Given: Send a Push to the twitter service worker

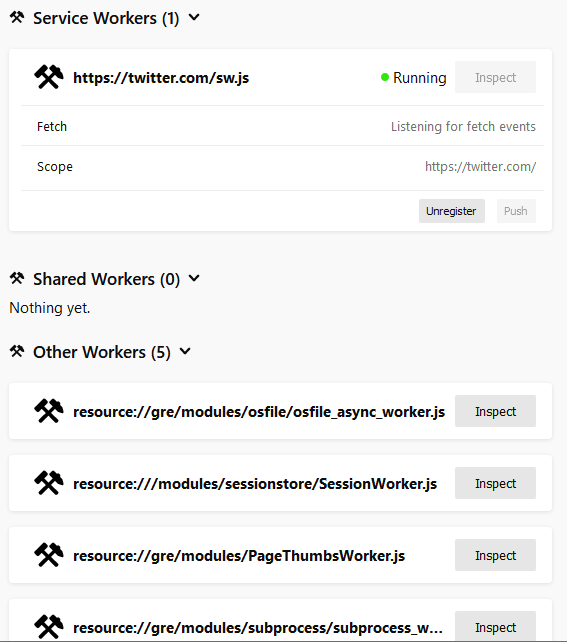Looking at the screenshot, I should (516, 211).
